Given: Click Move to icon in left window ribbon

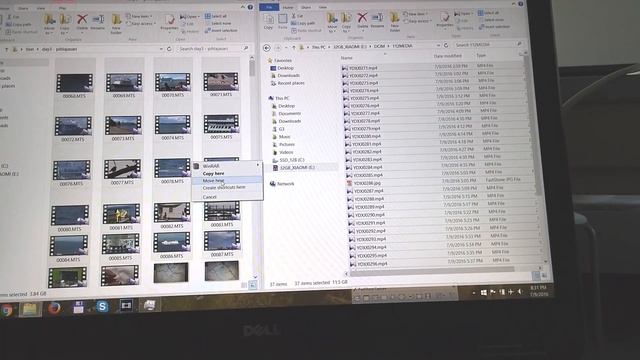Looking at the screenshot, I should pyautogui.click(x=49, y=24).
